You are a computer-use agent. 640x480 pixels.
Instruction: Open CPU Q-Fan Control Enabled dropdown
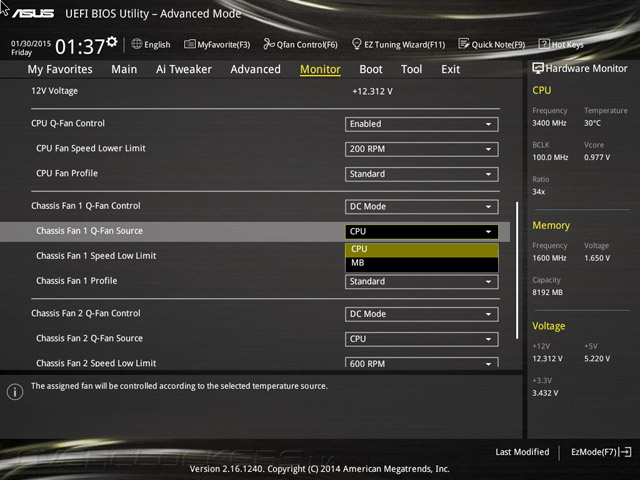(x=422, y=124)
